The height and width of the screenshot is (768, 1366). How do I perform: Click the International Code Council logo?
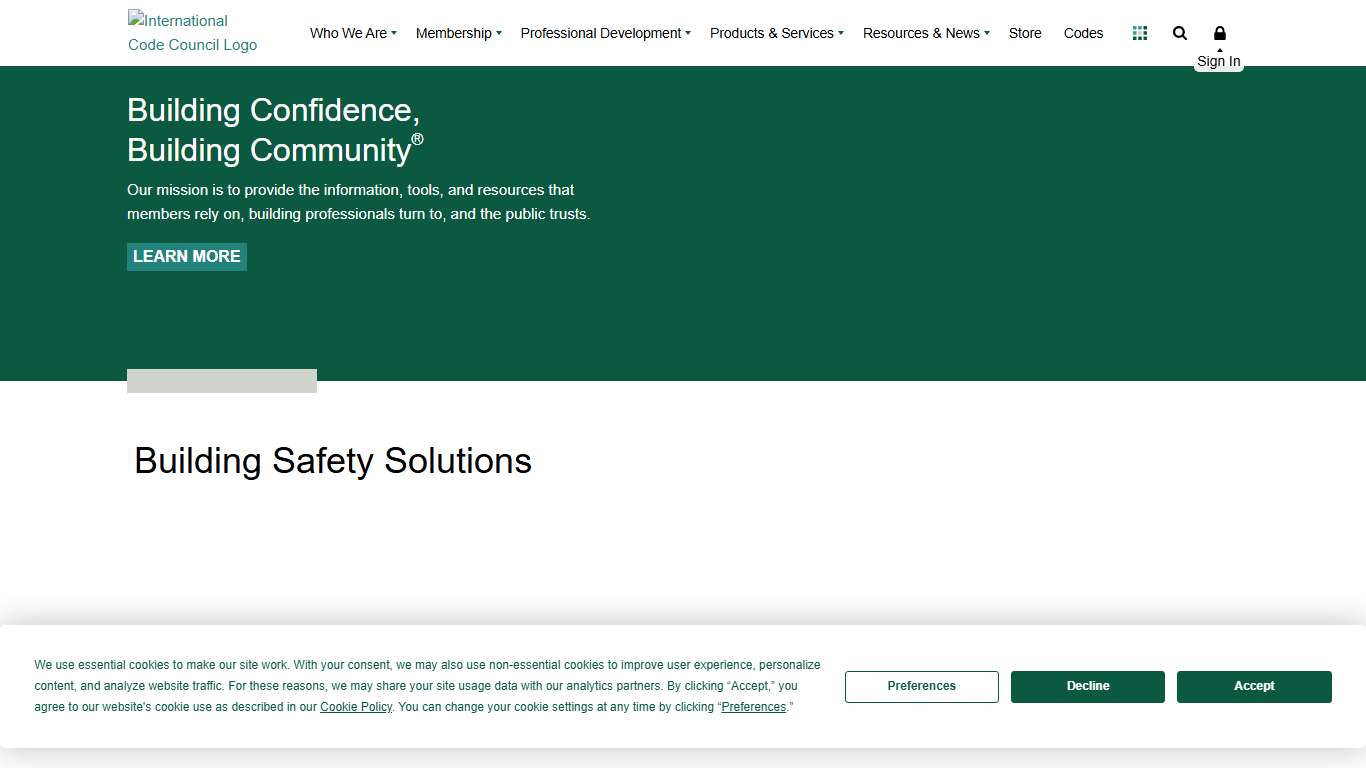coord(192,33)
